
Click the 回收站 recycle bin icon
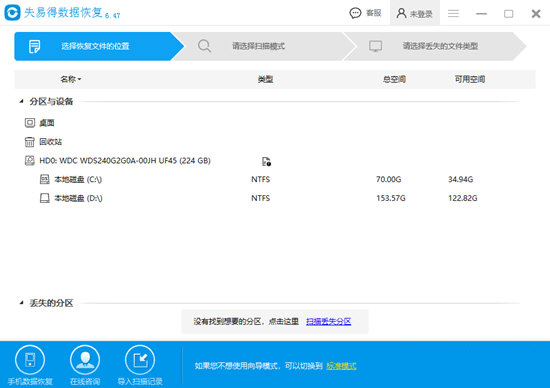coord(30,142)
